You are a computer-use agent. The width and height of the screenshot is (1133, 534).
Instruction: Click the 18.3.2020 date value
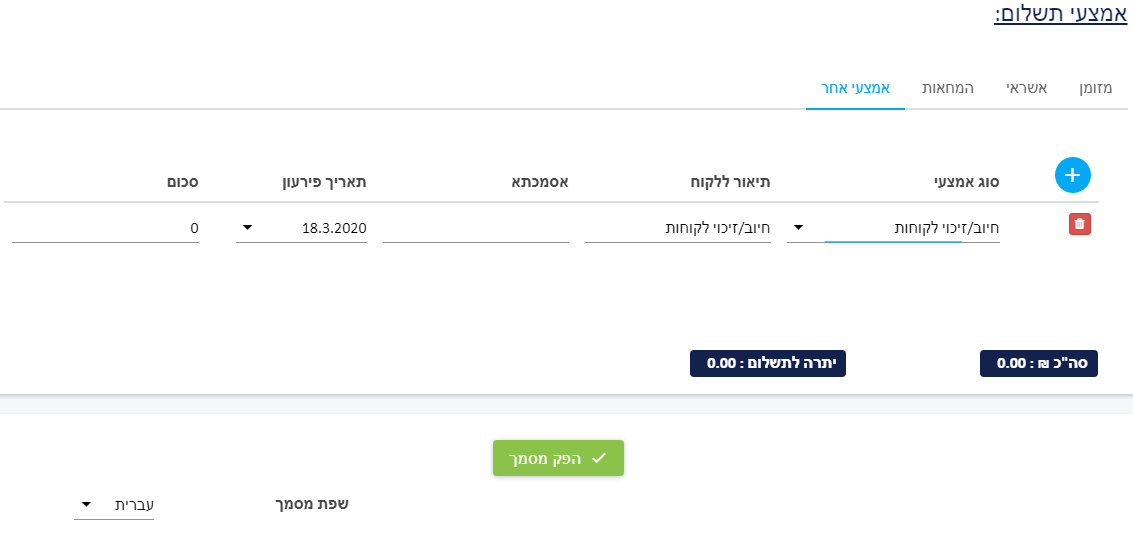[x=334, y=228]
